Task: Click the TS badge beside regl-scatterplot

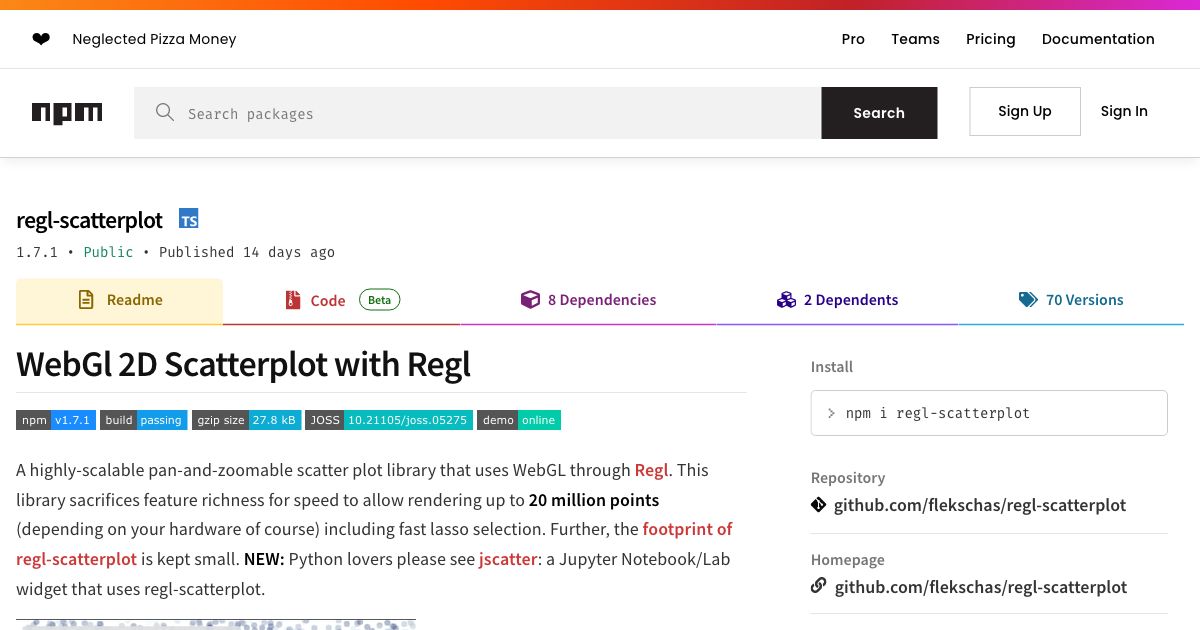Action: pyautogui.click(x=188, y=218)
